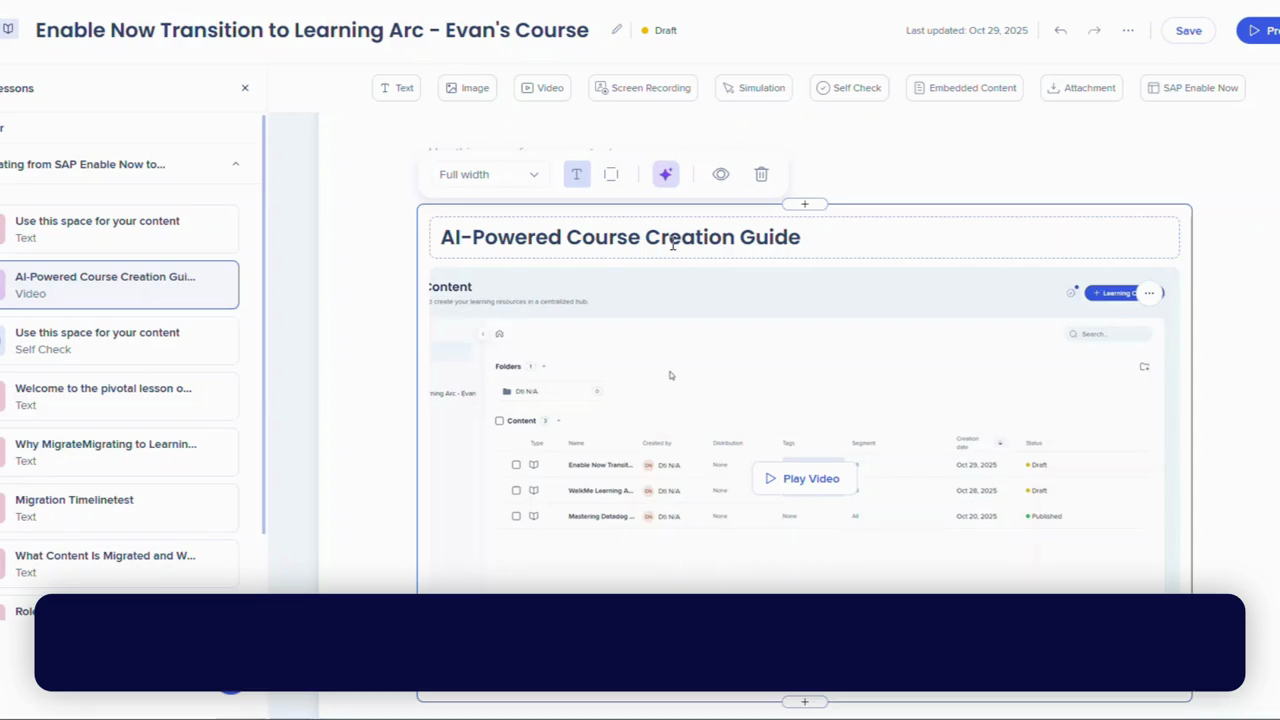Viewport: 1280px width, 720px height.
Task: Add block above using plus button
Action: [804, 204]
